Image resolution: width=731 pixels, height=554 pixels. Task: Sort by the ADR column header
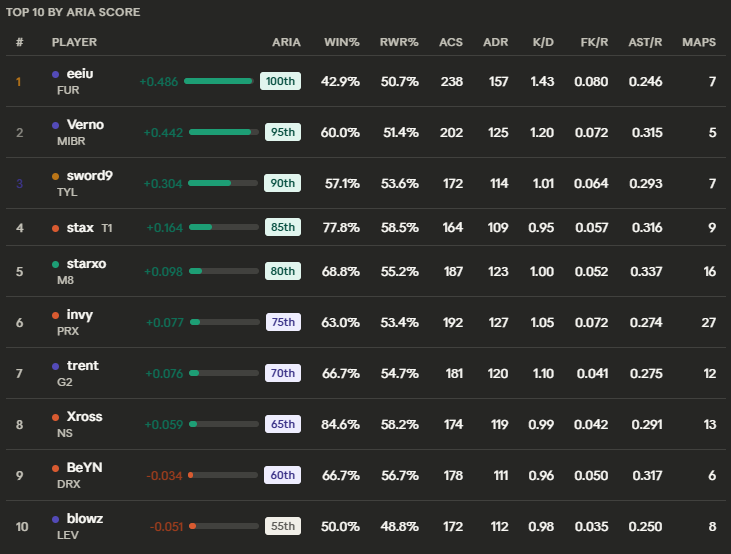496,42
